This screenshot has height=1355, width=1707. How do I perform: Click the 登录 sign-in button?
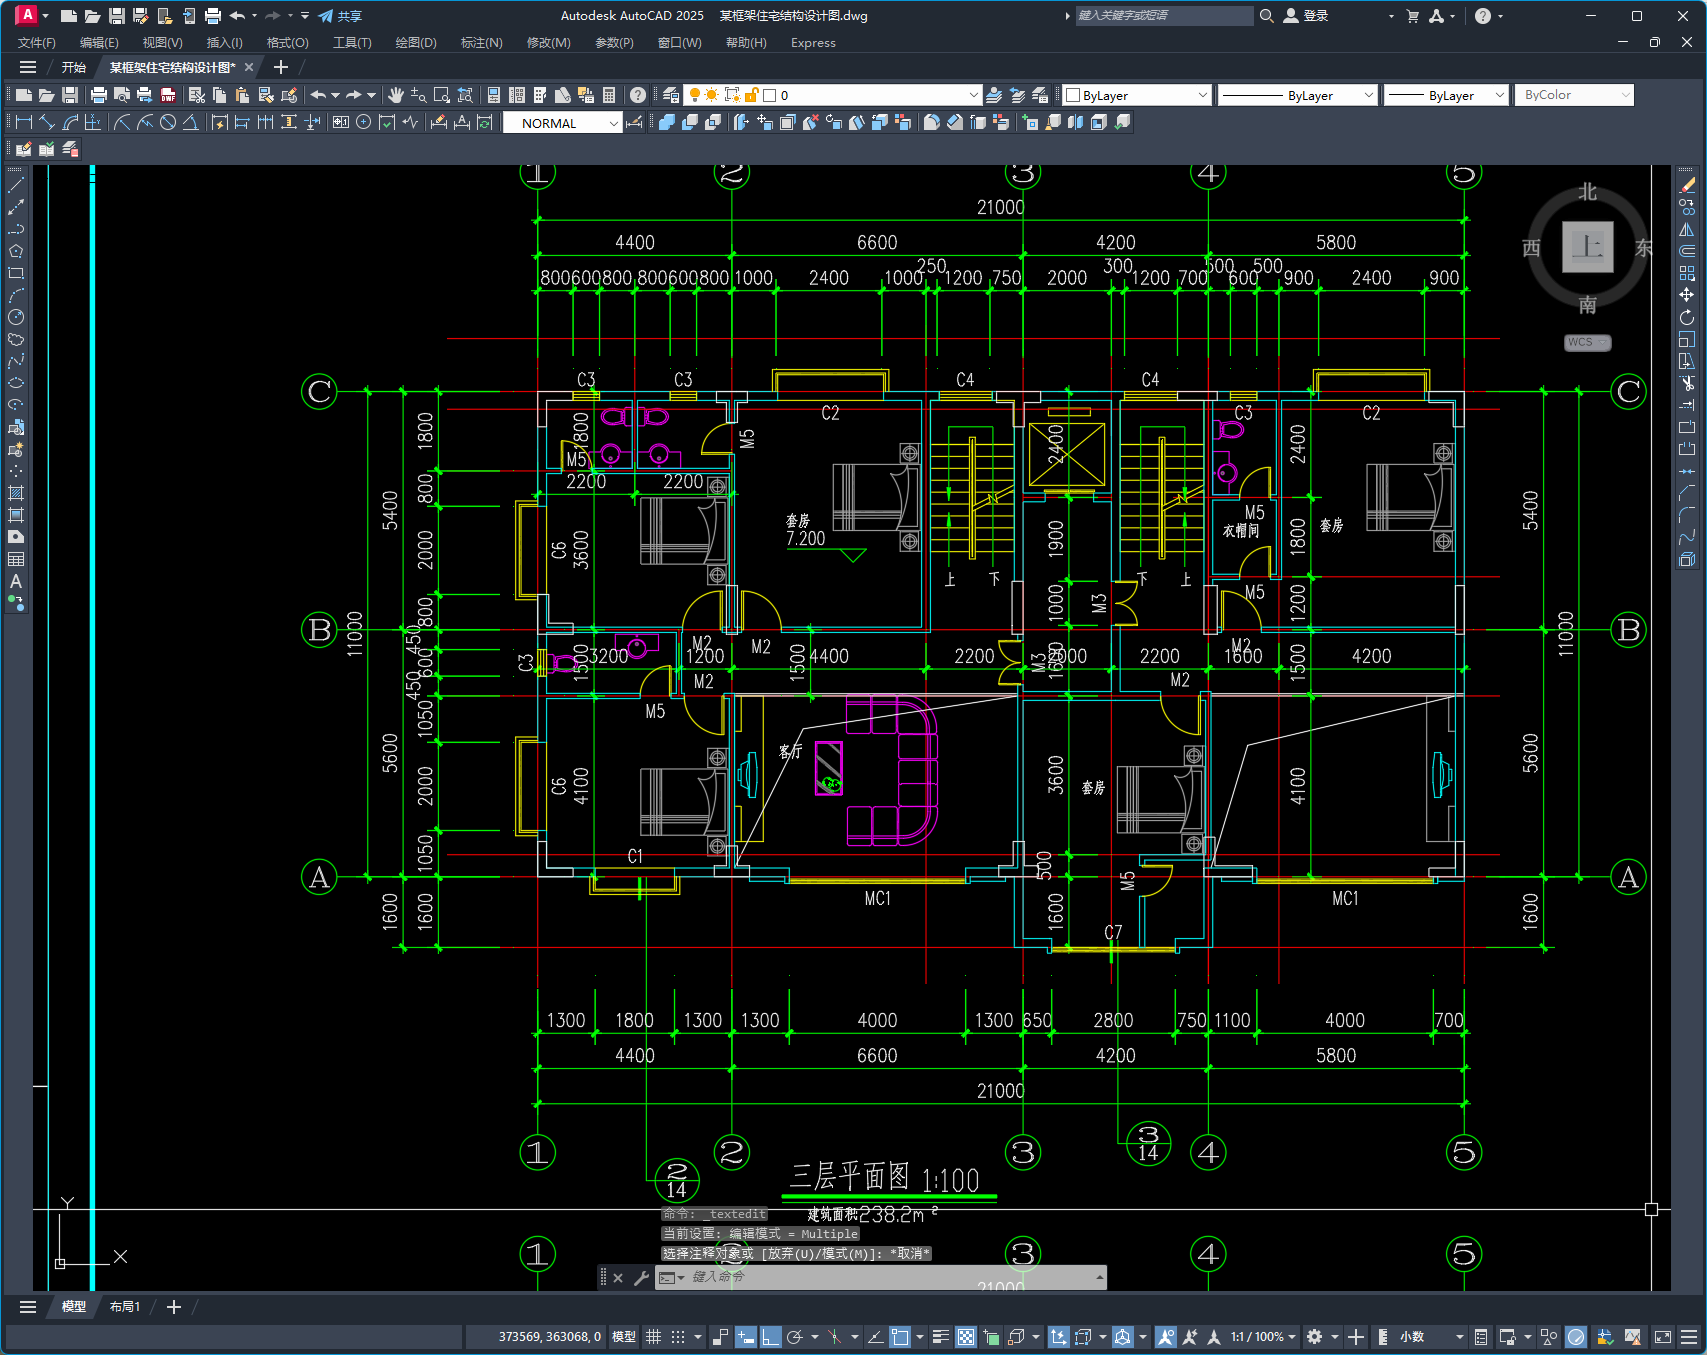(1306, 16)
